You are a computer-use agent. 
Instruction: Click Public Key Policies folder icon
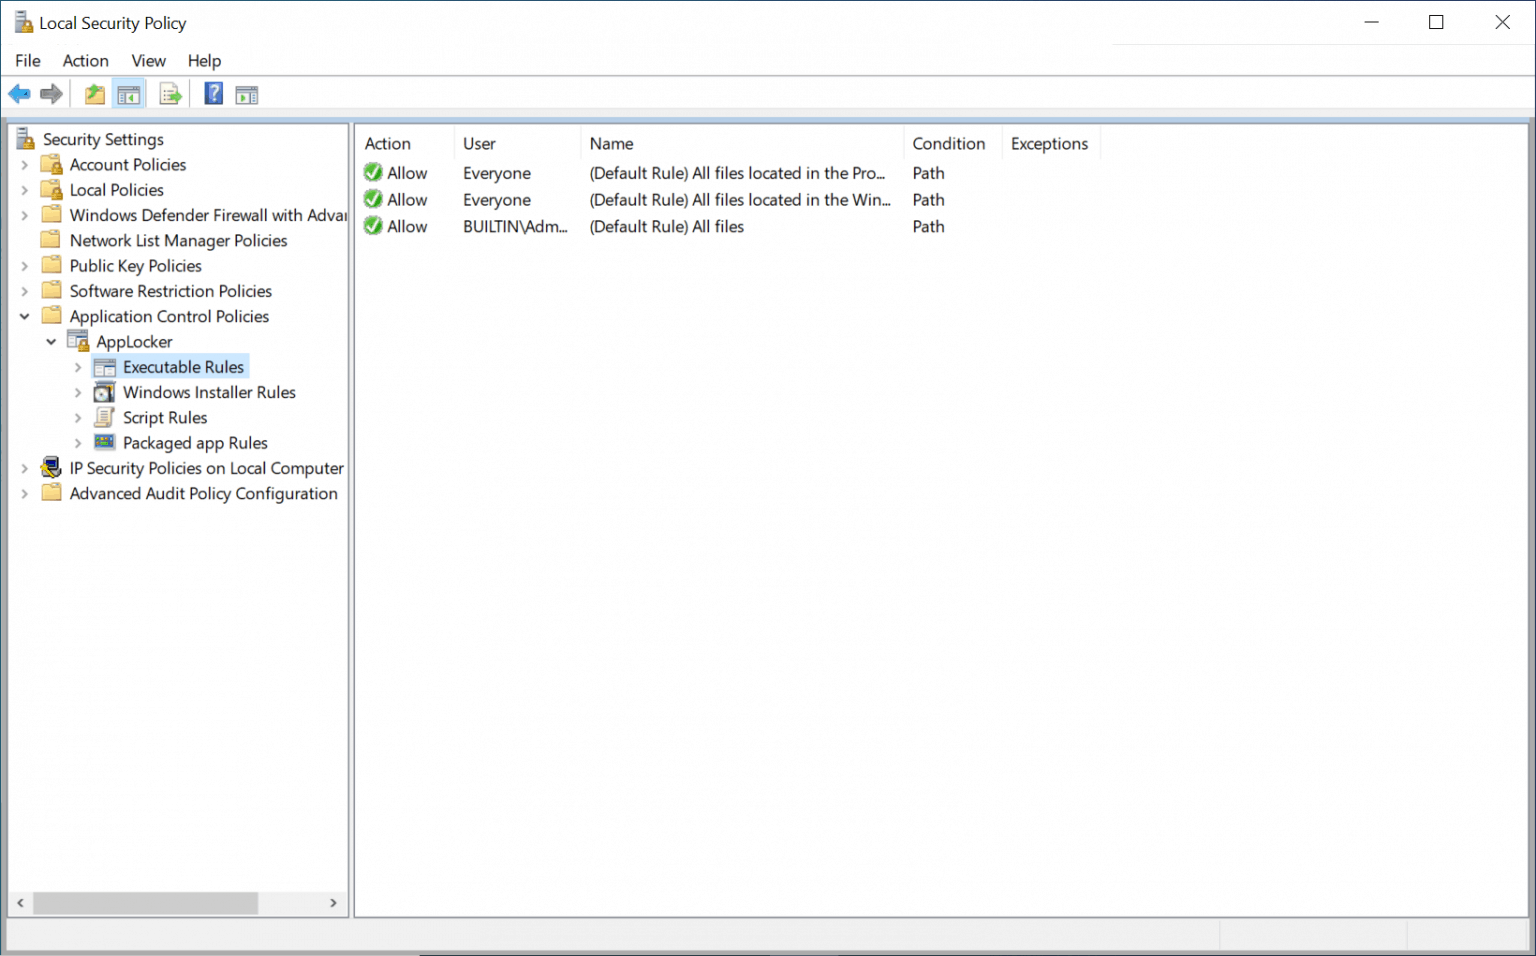pos(51,265)
